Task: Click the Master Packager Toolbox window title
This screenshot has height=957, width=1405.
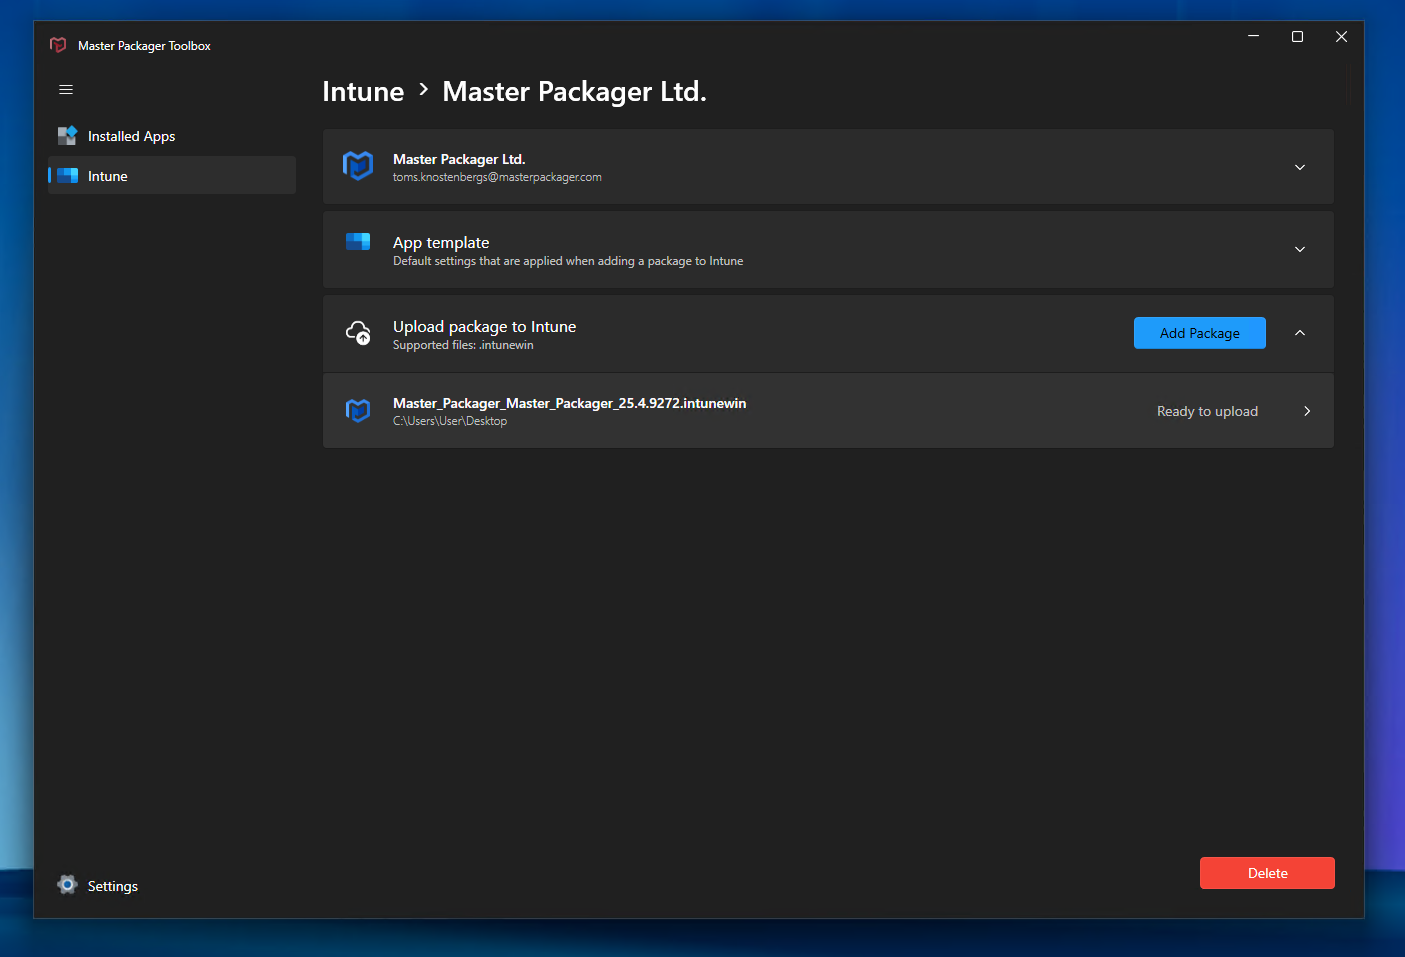Action: click(x=144, y=46)
